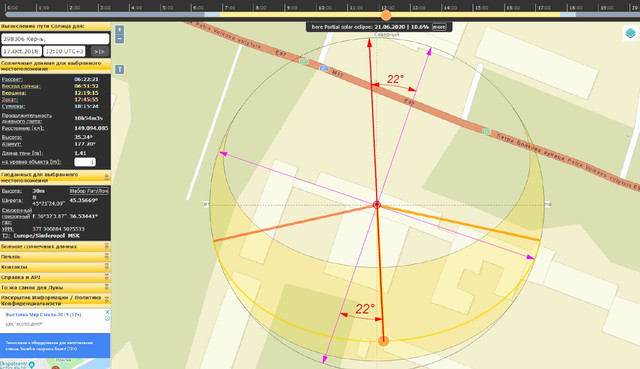Focus the location search field '298306 Керчь'
This screenshot has height=369, width=640.
coord(55,39)
